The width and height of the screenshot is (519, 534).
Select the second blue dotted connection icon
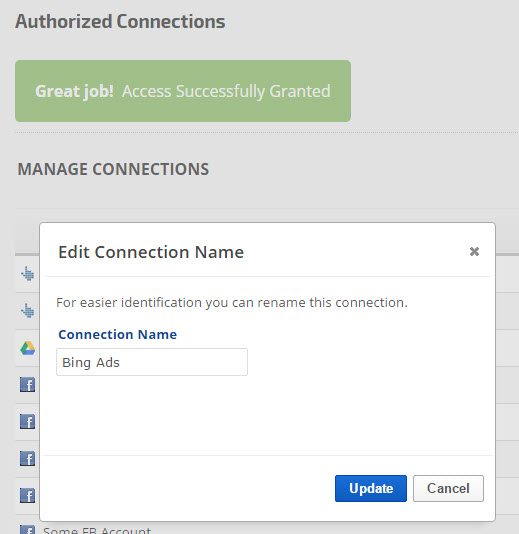pyautogui.click(x=28, y=310)
